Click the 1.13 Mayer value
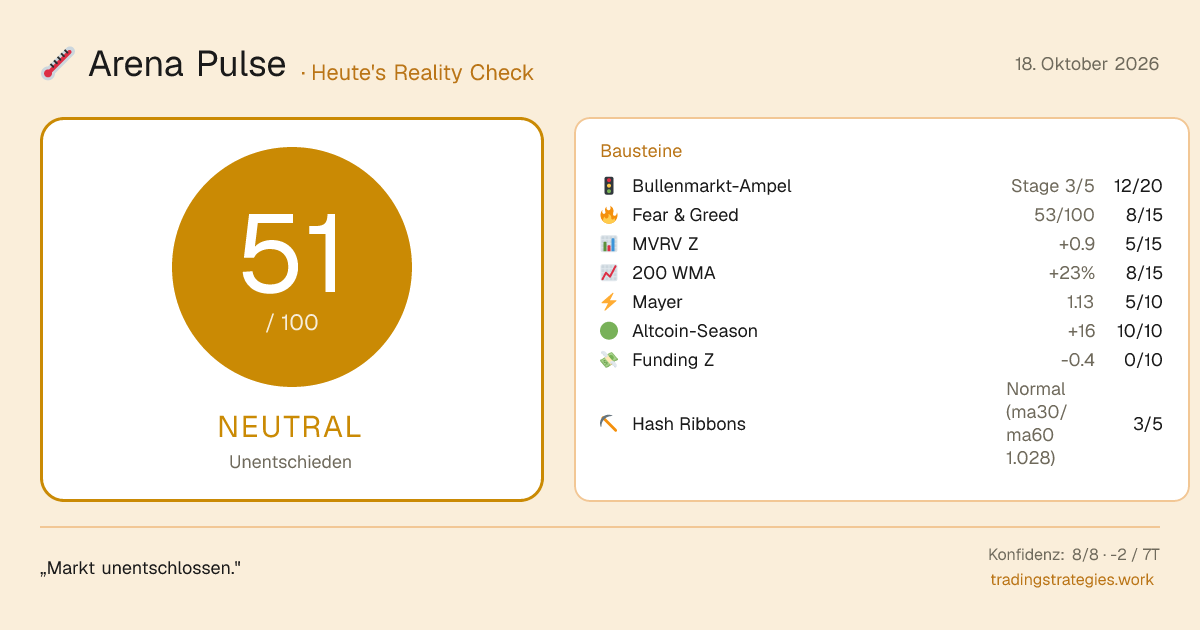The image size is (1200, 630). click(1080, 302)
